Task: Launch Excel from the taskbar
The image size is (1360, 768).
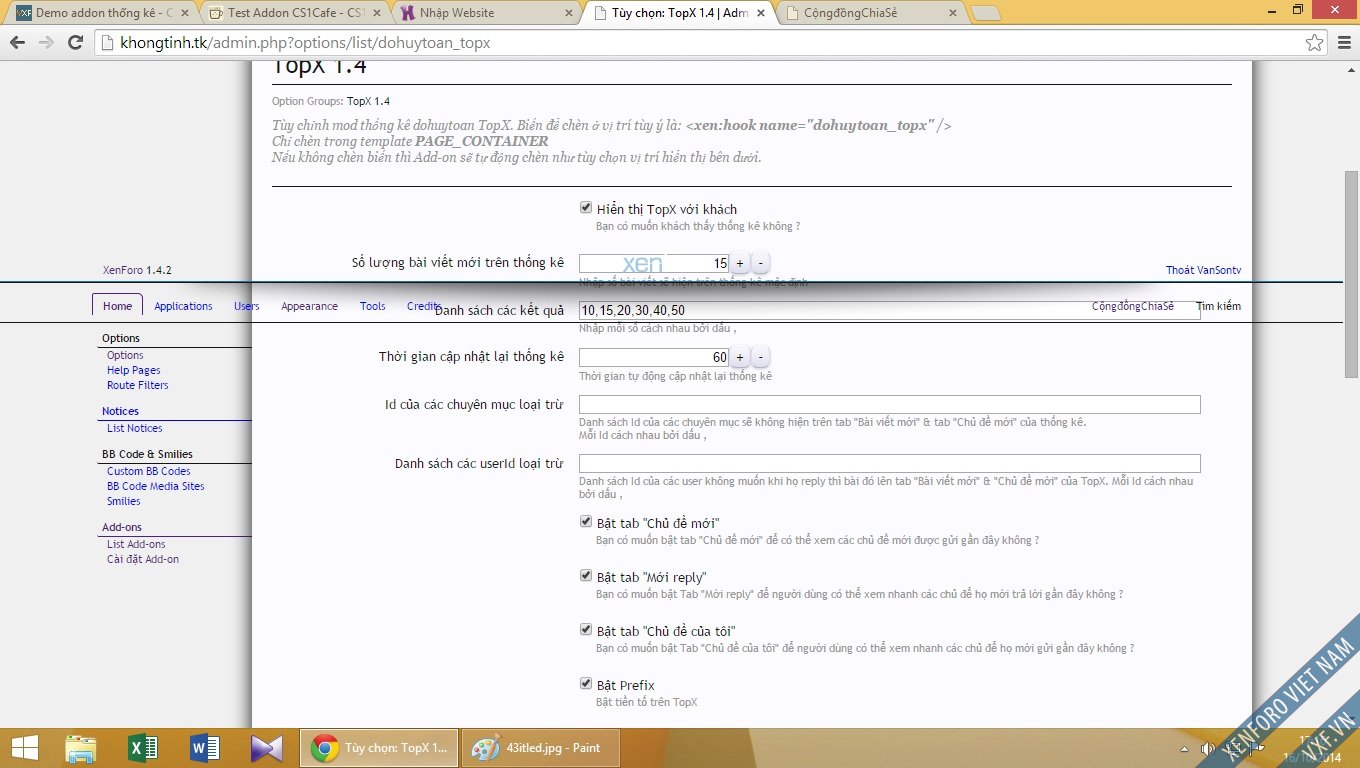Action: click(143, 748)
